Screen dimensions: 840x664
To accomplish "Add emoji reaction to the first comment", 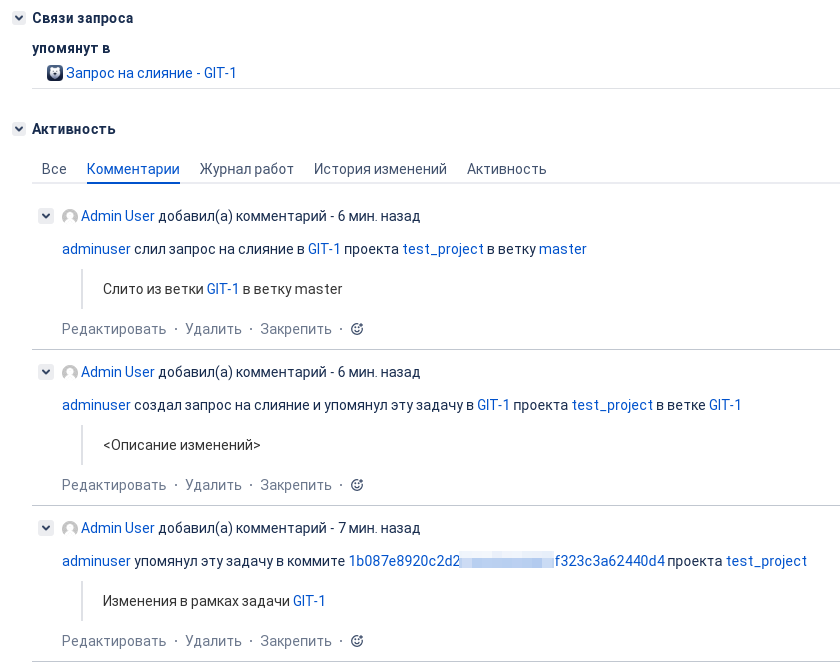I will pyautogui.click(x=357, y=328).
